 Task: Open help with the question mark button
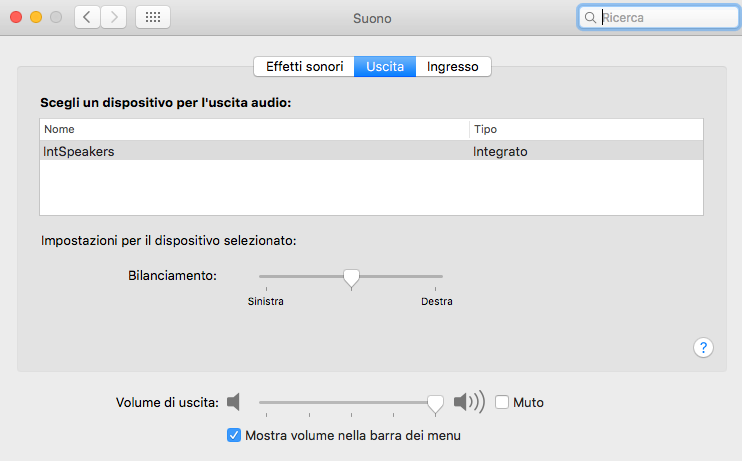703,347
